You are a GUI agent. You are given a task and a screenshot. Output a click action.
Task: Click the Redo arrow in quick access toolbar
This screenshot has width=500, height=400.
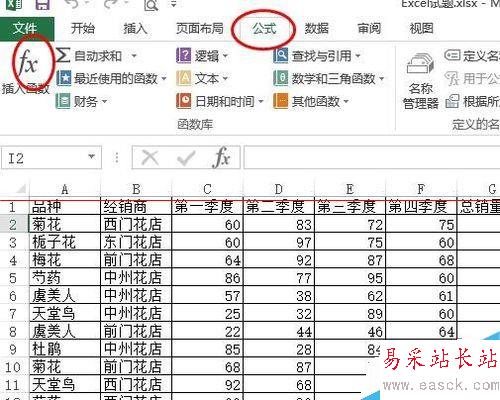(x=111, y=4)
